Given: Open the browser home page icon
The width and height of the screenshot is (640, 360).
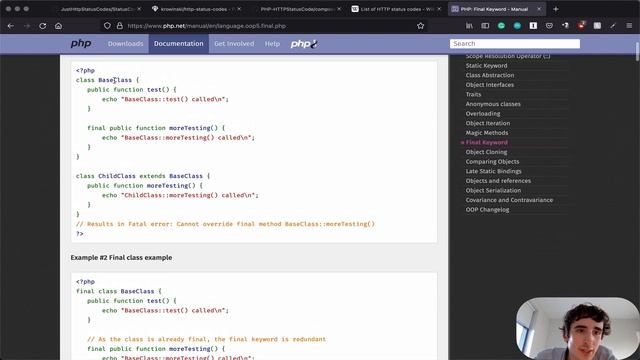Looking at the screenshot, I should click(x=58, y=26).
